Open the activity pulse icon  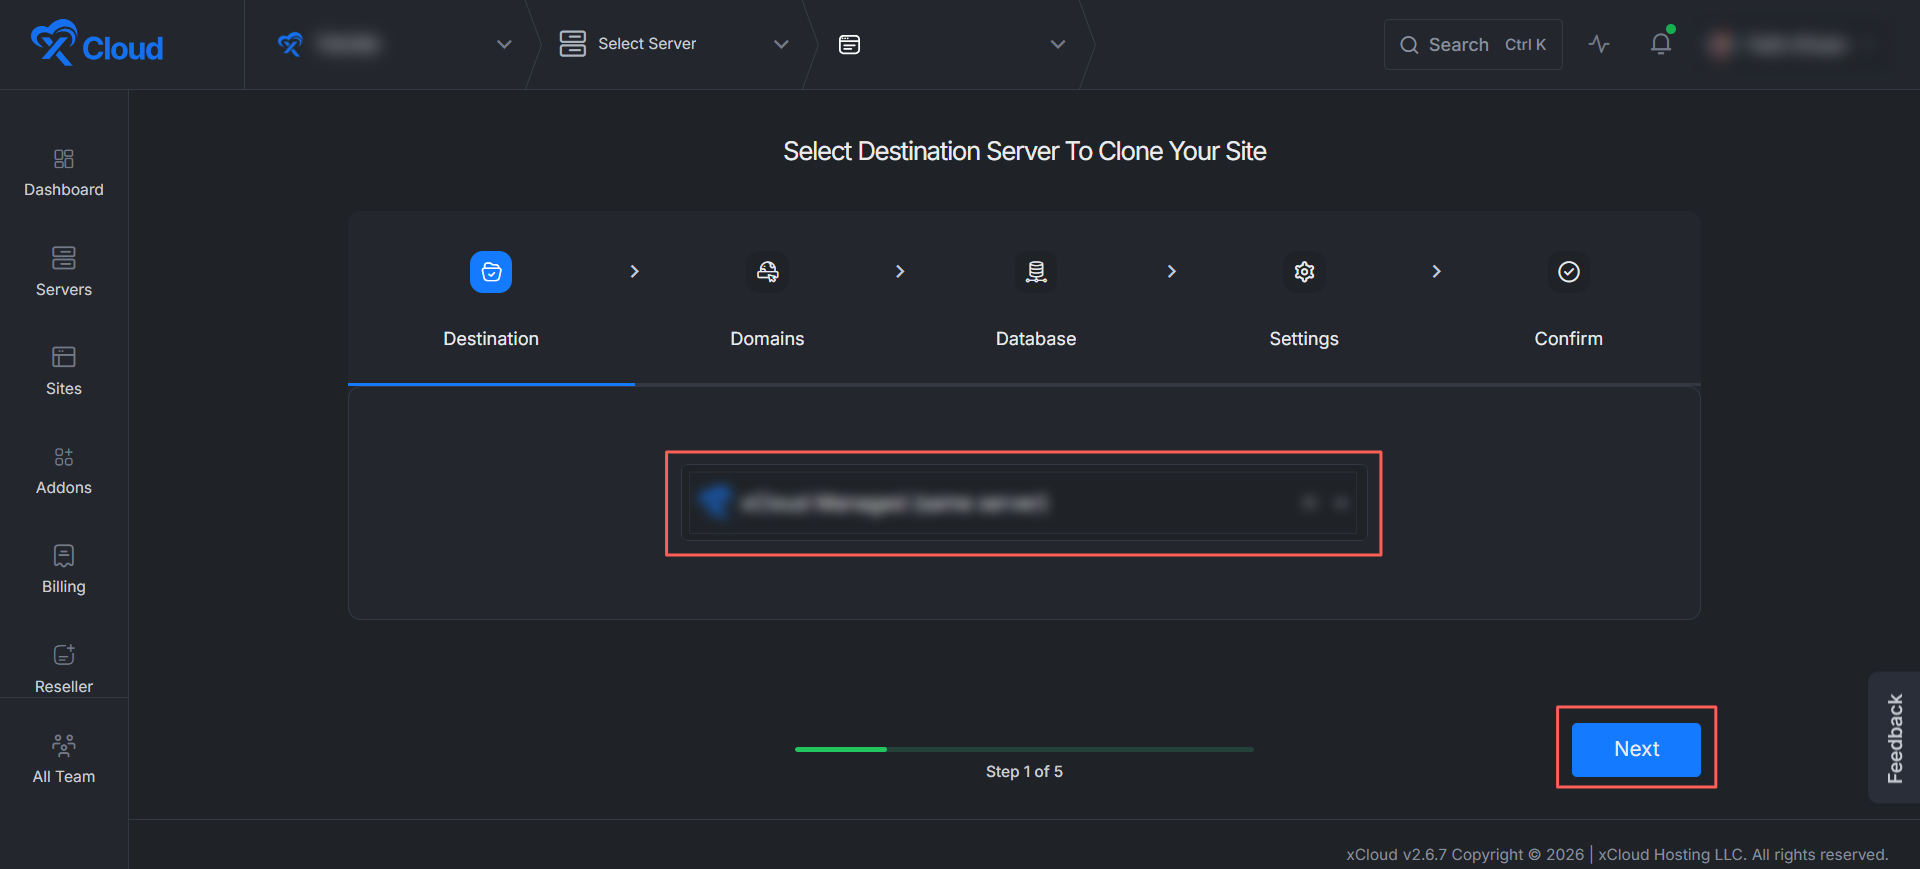coord(1599,44)
